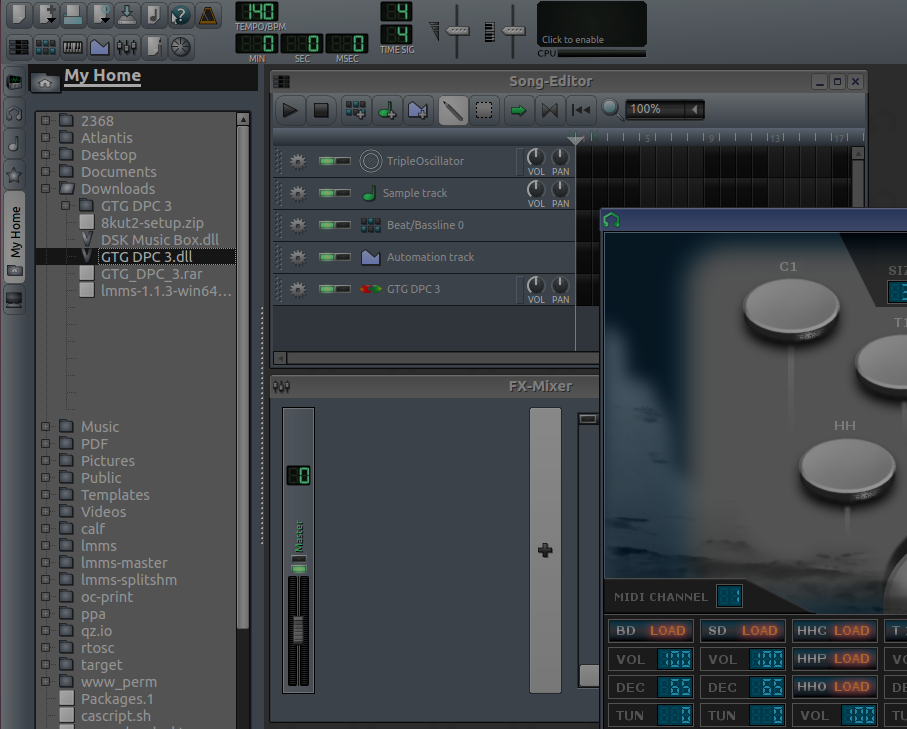Adjust the Master channel volume fader

[x=298, y=629]
